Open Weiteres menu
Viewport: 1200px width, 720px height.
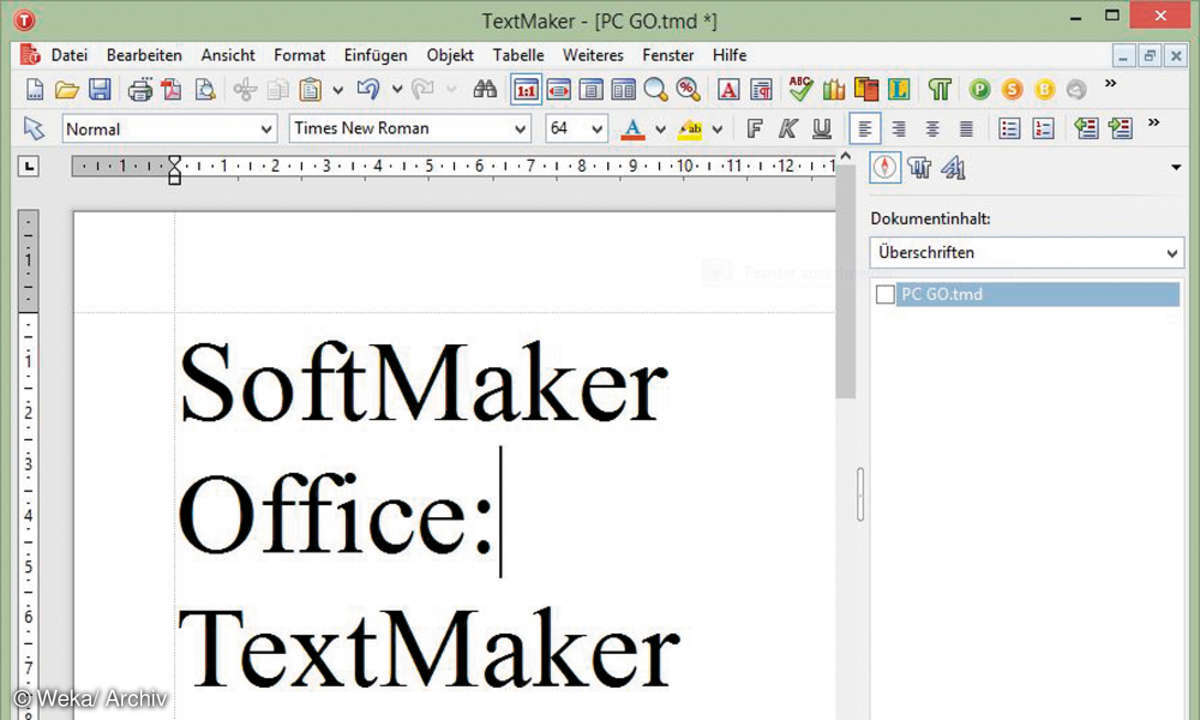[593, 55]
